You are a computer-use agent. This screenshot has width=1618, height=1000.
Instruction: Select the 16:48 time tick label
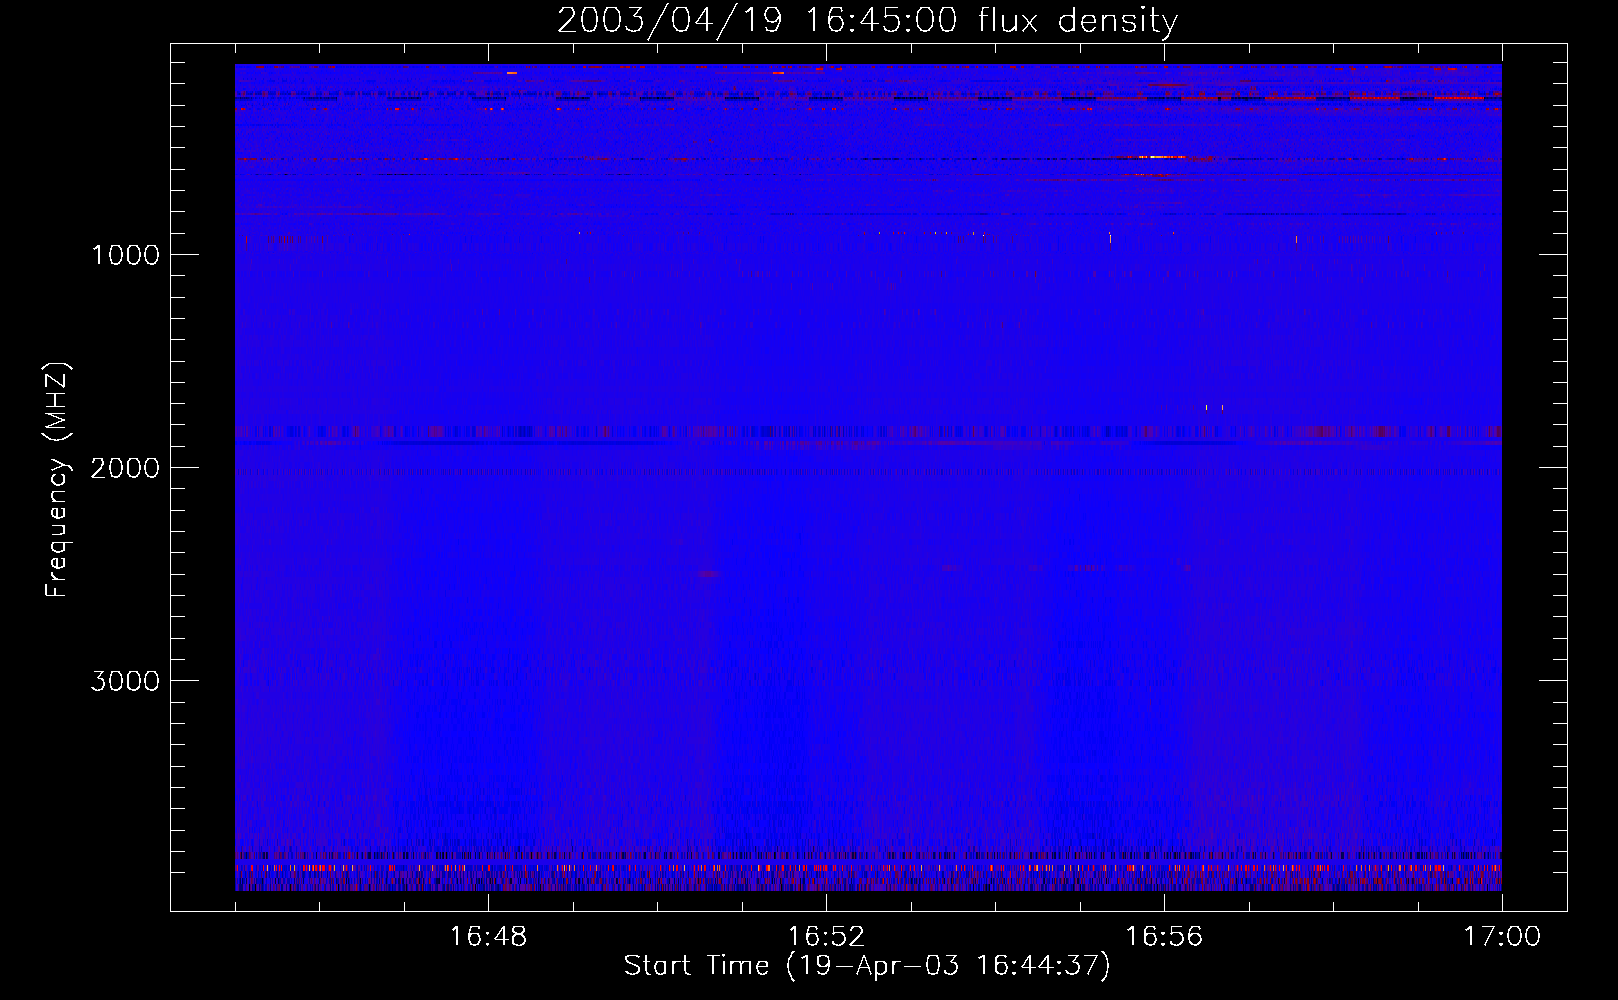click(x=488, y=937)
